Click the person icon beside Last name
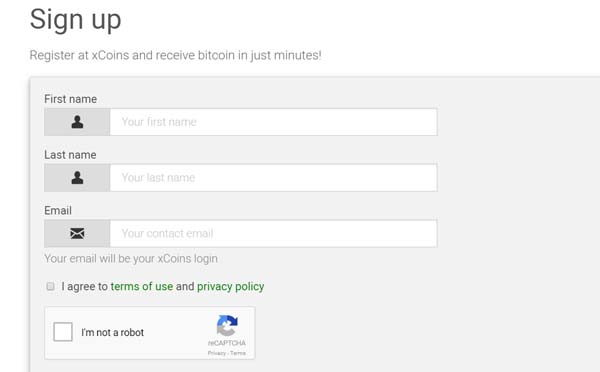 [77, 178]
